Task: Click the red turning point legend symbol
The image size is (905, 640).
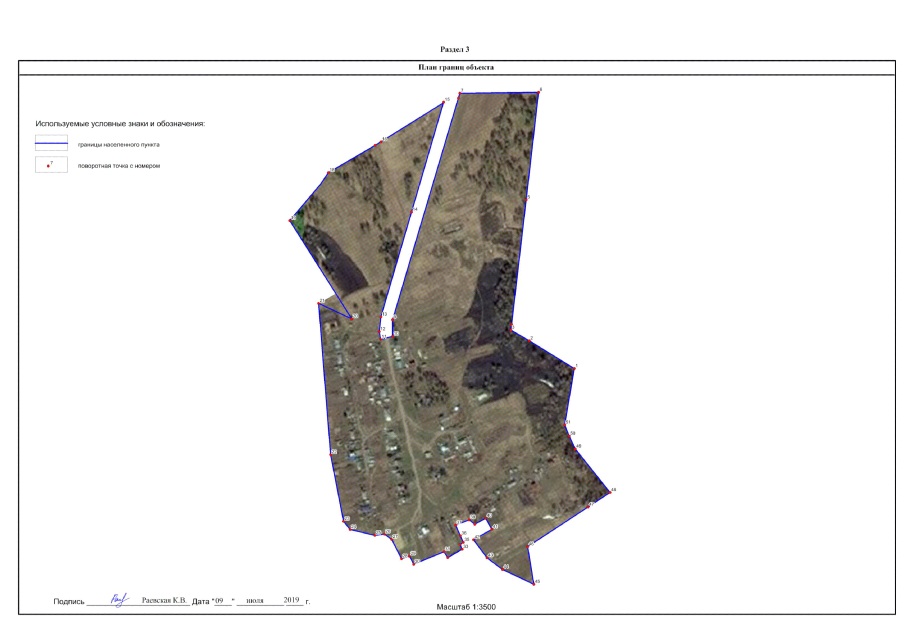Action: pos(51,165)
